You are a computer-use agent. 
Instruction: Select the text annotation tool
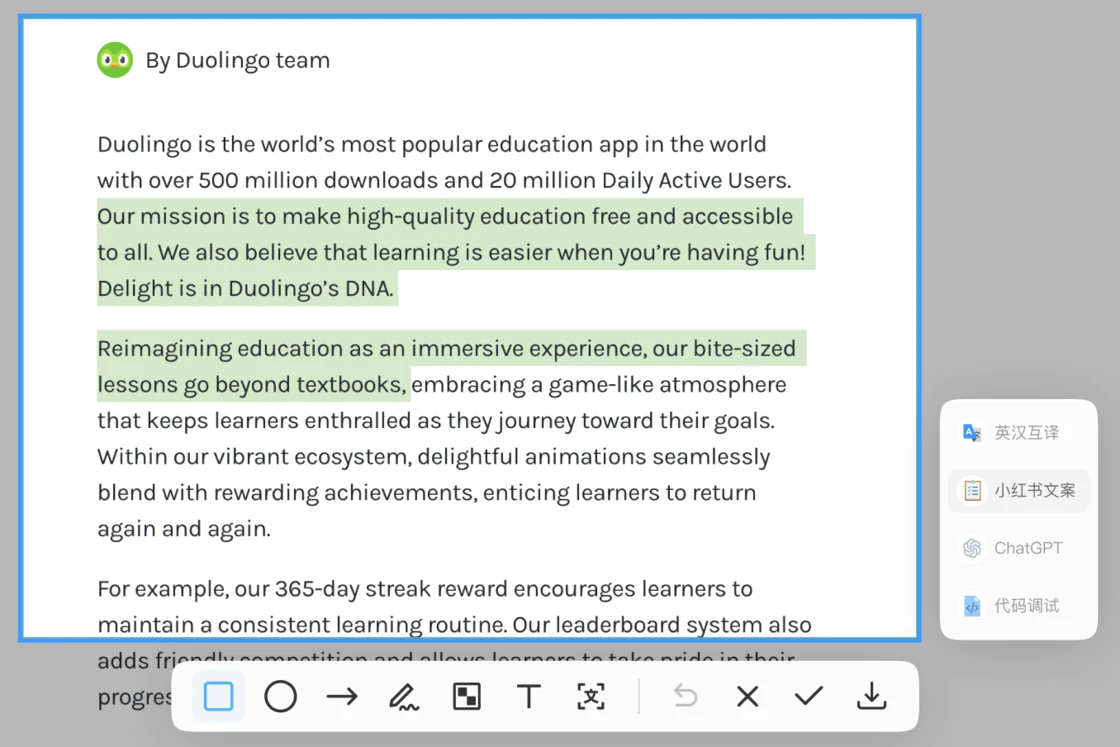[529, 696]
